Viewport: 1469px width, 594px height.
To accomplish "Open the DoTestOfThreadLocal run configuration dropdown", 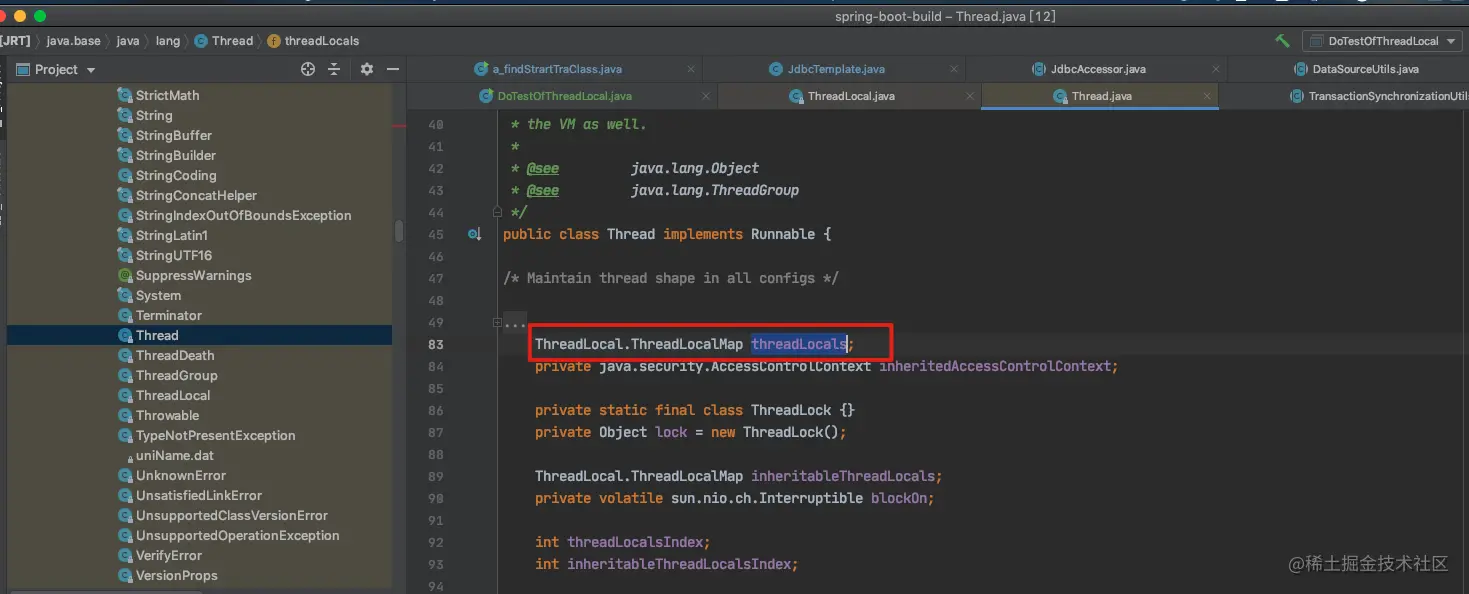I will (x=1384, y=41).
